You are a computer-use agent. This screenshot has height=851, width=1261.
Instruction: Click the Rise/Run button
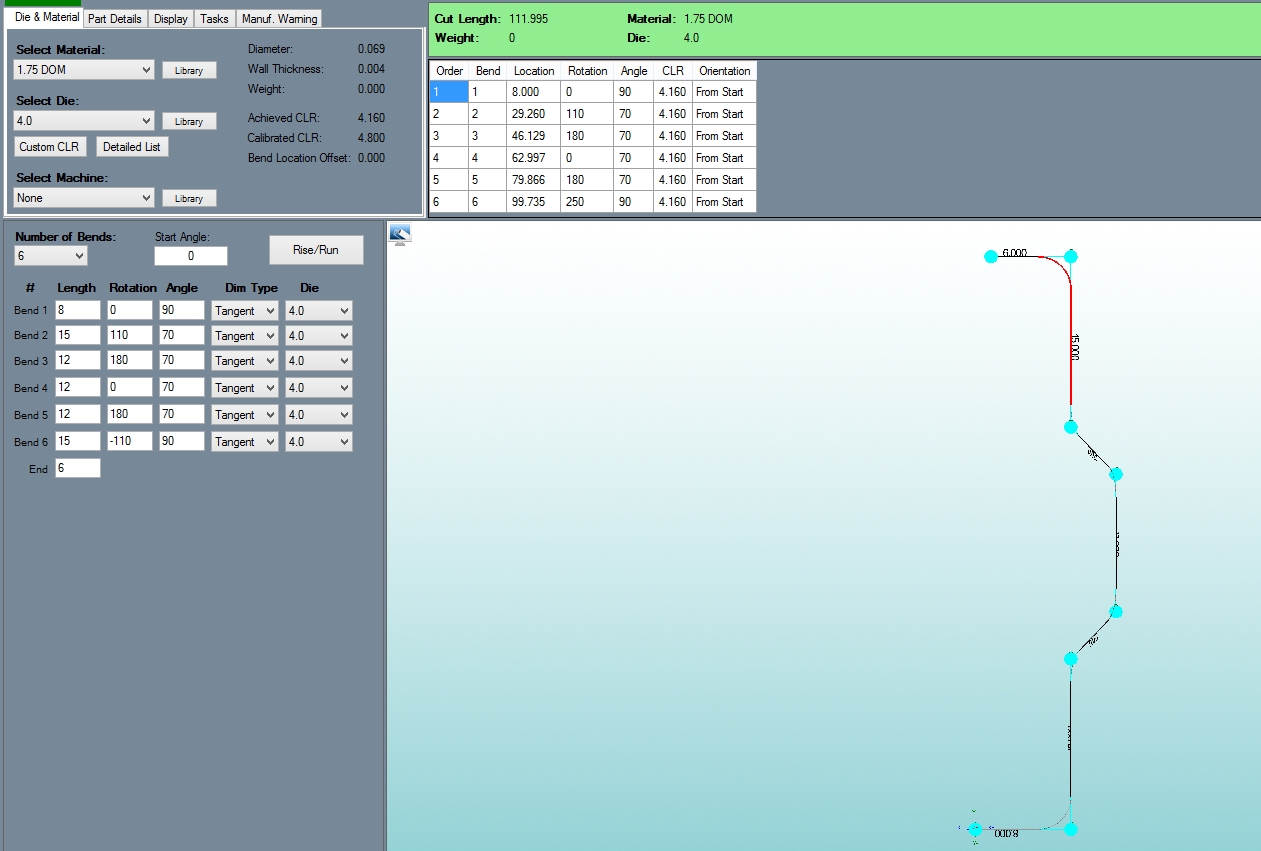[316, 250]
